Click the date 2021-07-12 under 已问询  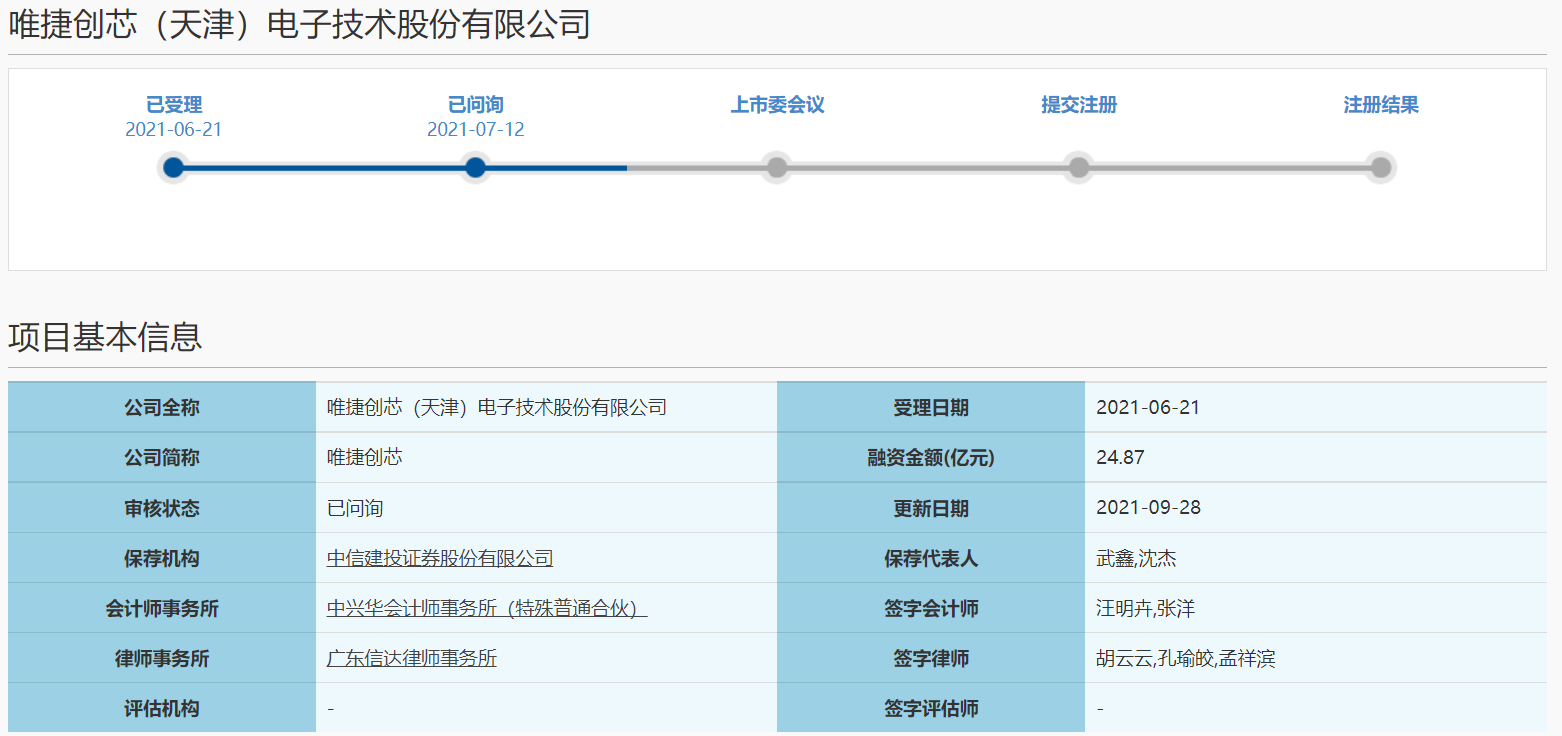pyautogui.click(x=476, y=130)
